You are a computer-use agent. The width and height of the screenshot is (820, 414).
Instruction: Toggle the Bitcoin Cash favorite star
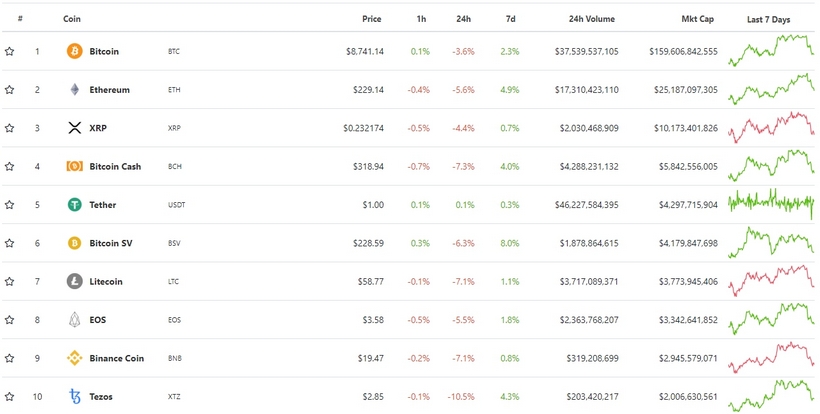[9, 166]
